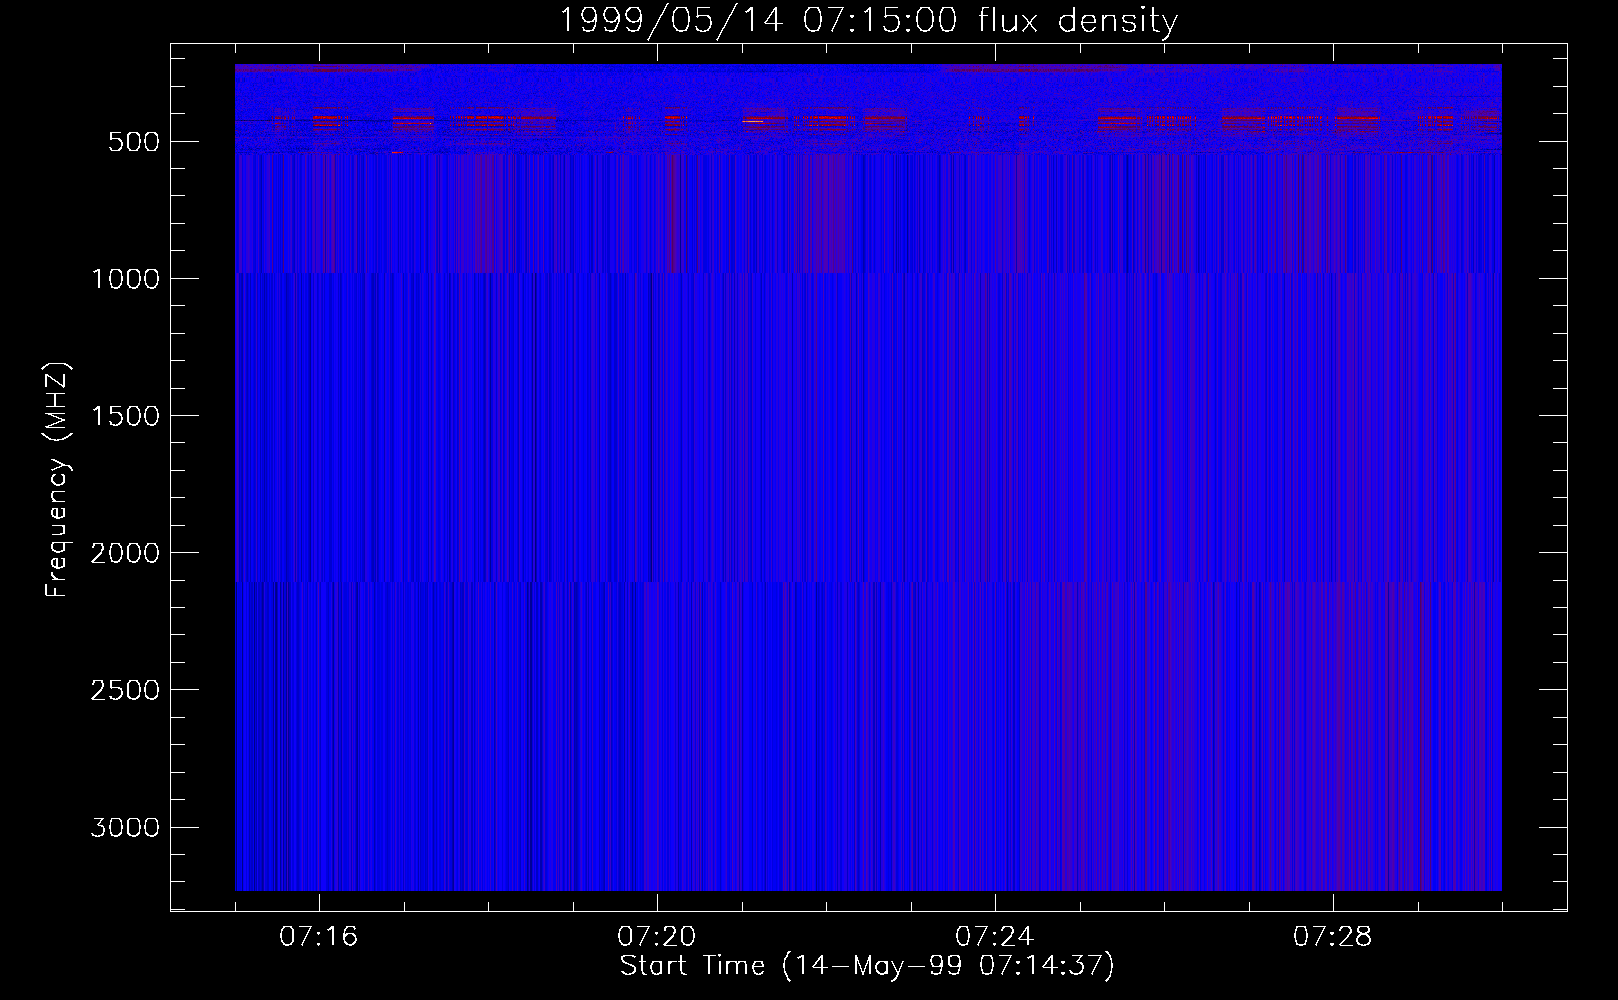
Task: Click the spectrogram band boundary near 2100 MHz
Action: point(868,581)
